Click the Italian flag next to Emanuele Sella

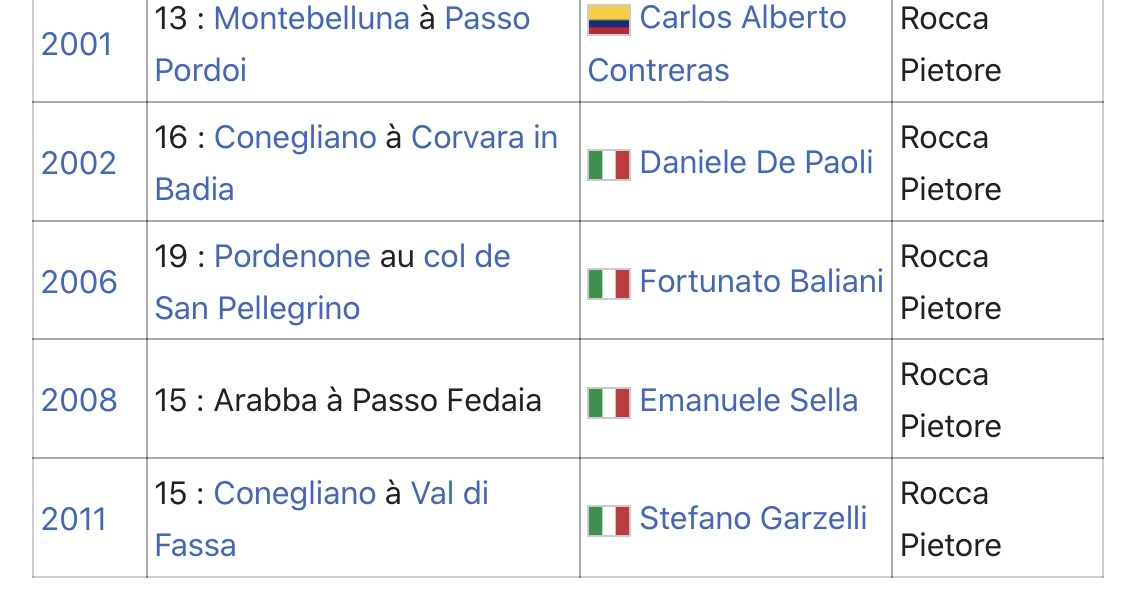pos(609,402)
